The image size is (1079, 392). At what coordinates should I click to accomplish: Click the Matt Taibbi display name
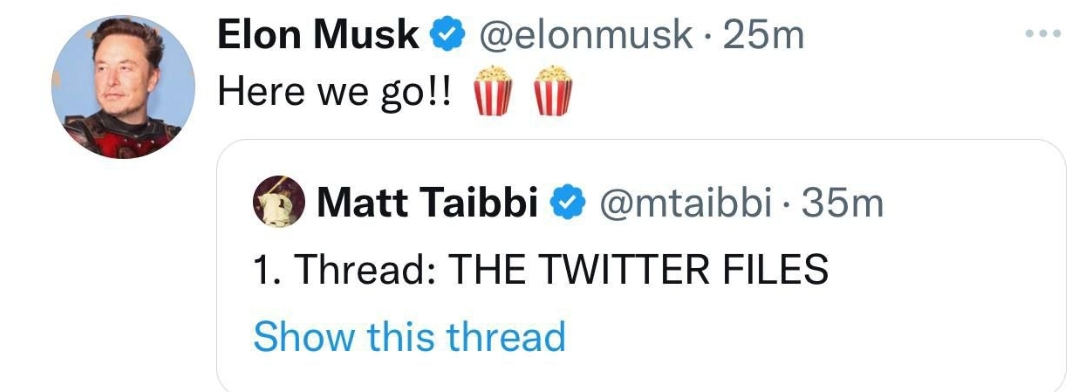point(427,202)
